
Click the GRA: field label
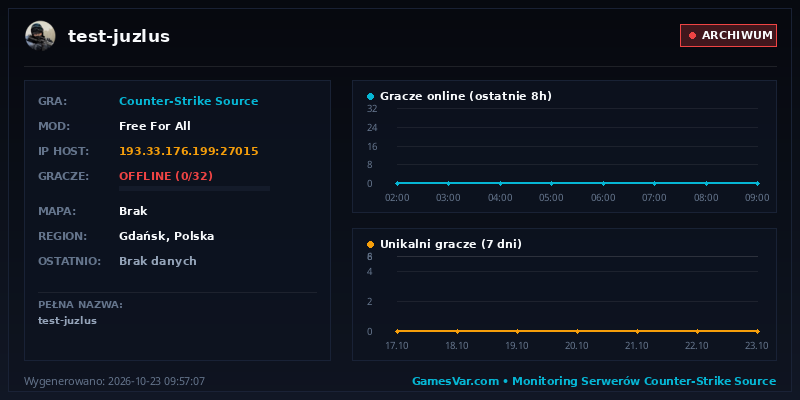53,101
